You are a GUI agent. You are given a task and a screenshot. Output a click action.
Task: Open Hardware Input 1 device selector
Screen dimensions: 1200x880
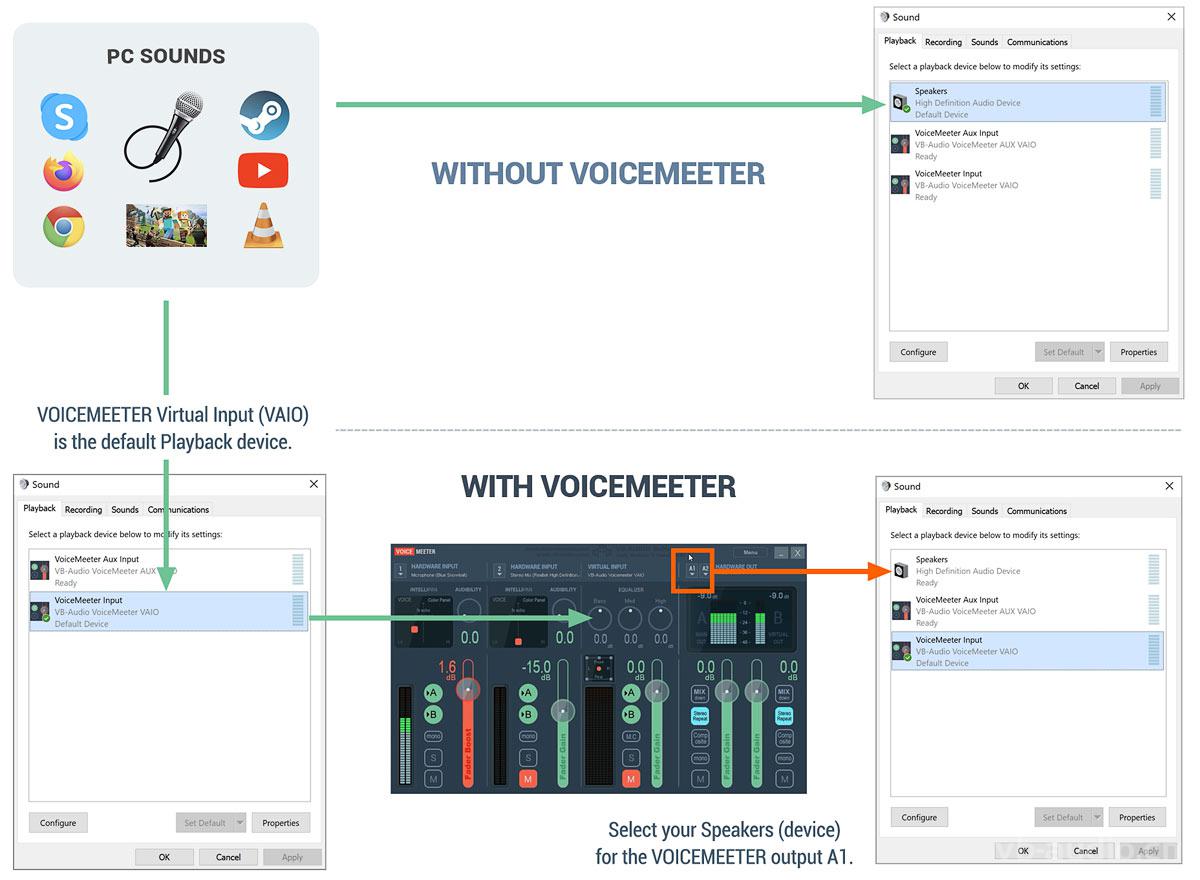point(400,570)
